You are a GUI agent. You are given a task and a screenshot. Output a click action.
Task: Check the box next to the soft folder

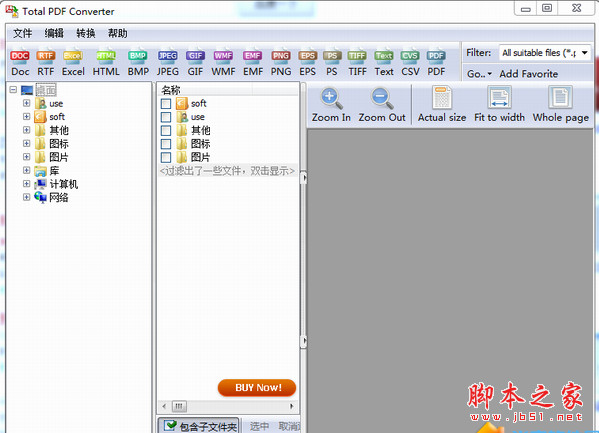[x=166, y=104]
